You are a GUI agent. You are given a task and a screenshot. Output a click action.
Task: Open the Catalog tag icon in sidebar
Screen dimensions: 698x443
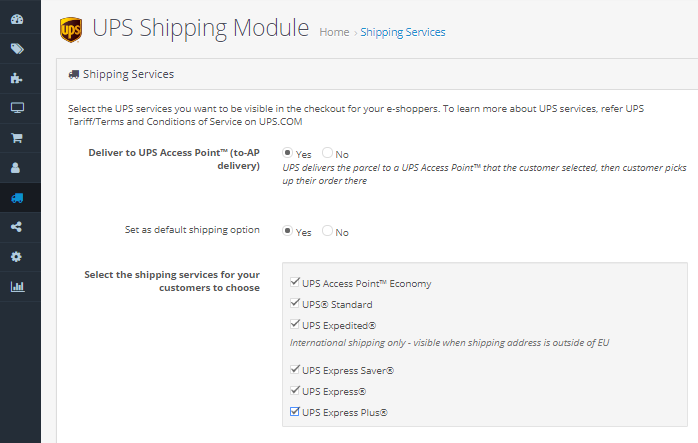17,49
